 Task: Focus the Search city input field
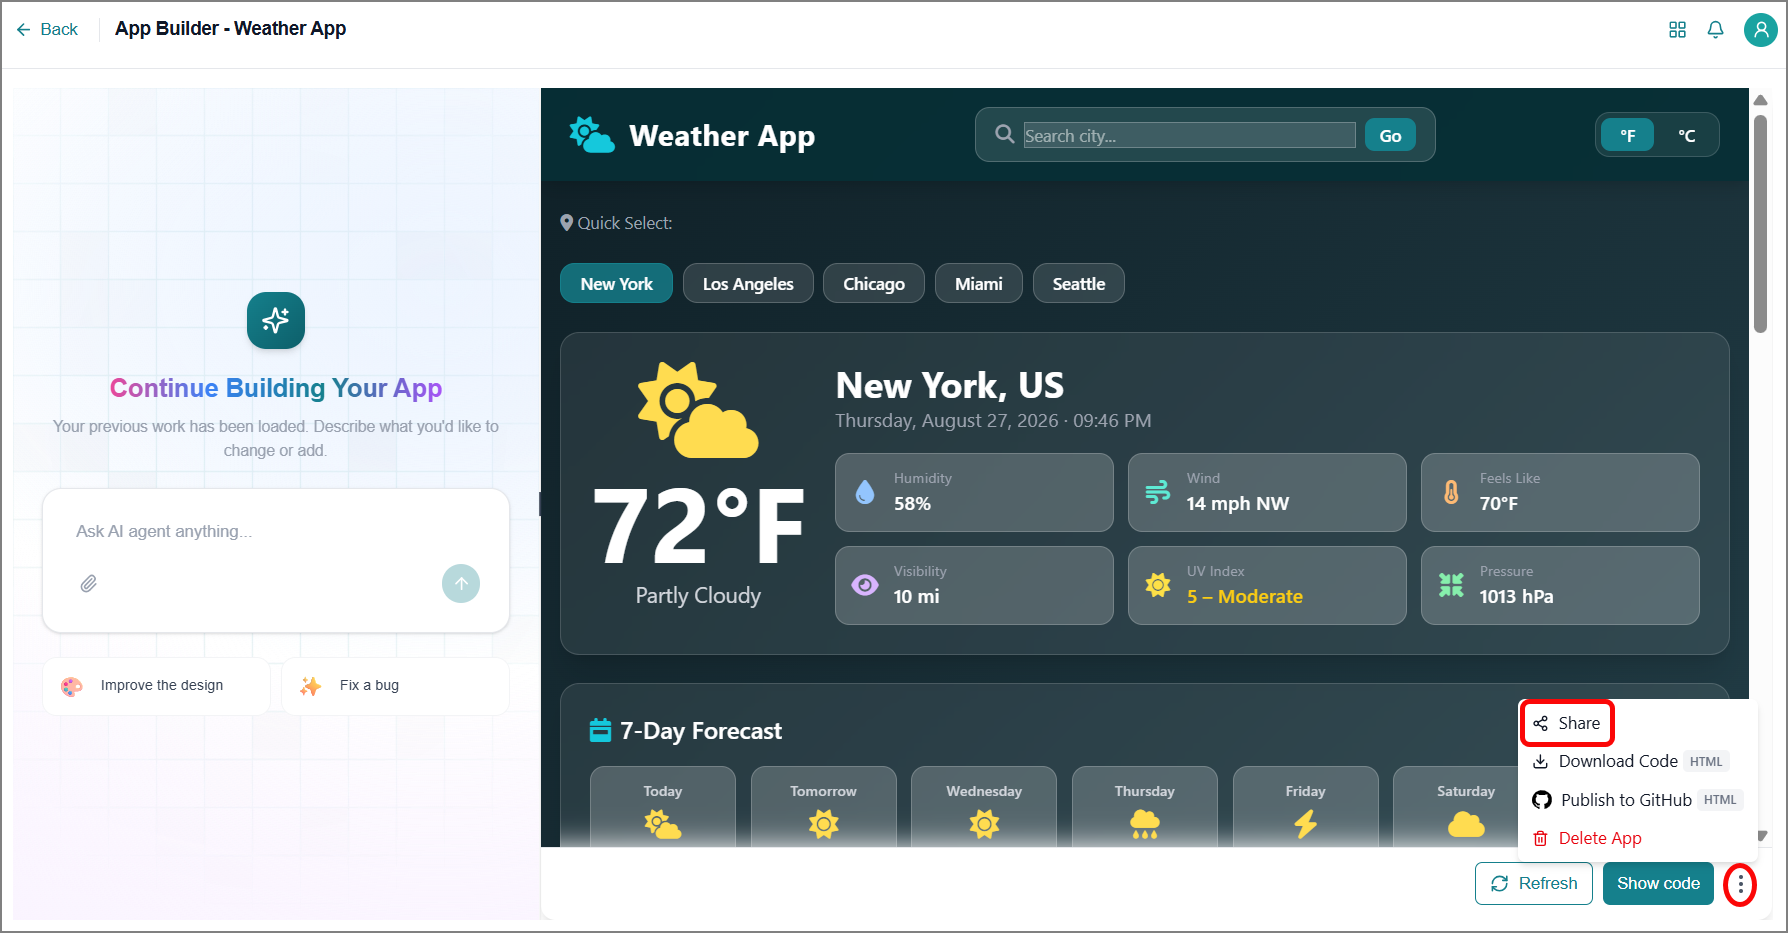click(x=1189, y=135)
